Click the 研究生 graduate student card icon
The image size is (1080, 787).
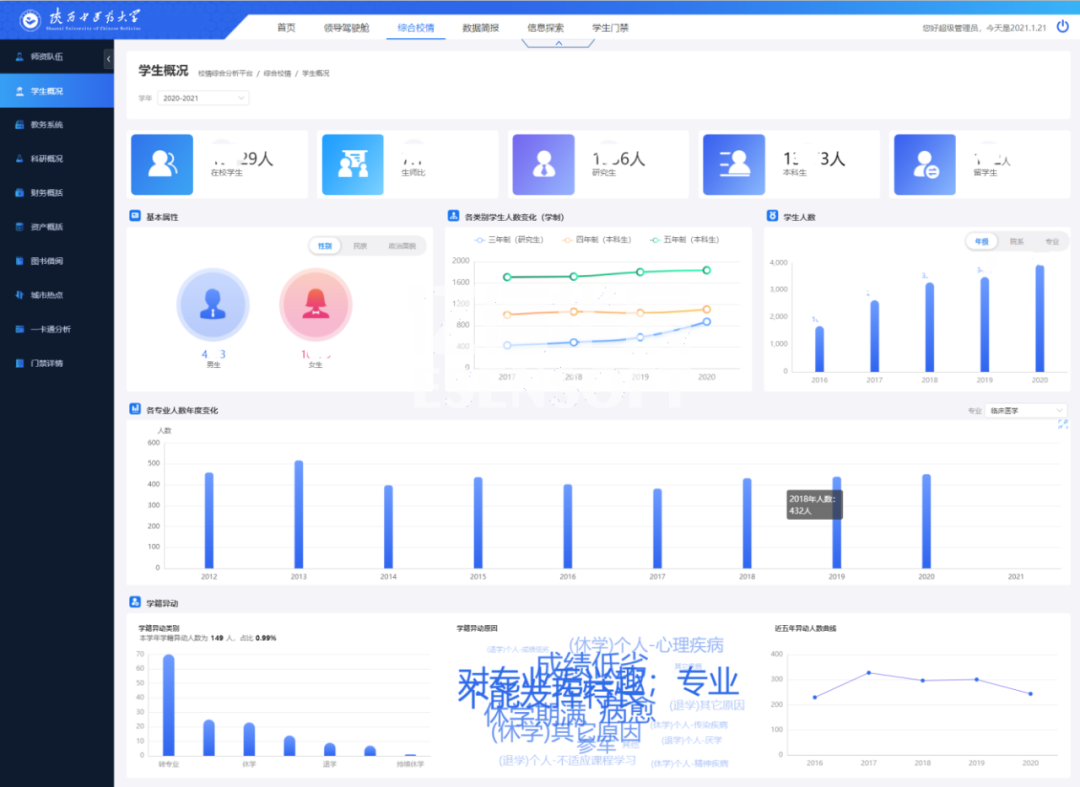(x=543, y=163)
